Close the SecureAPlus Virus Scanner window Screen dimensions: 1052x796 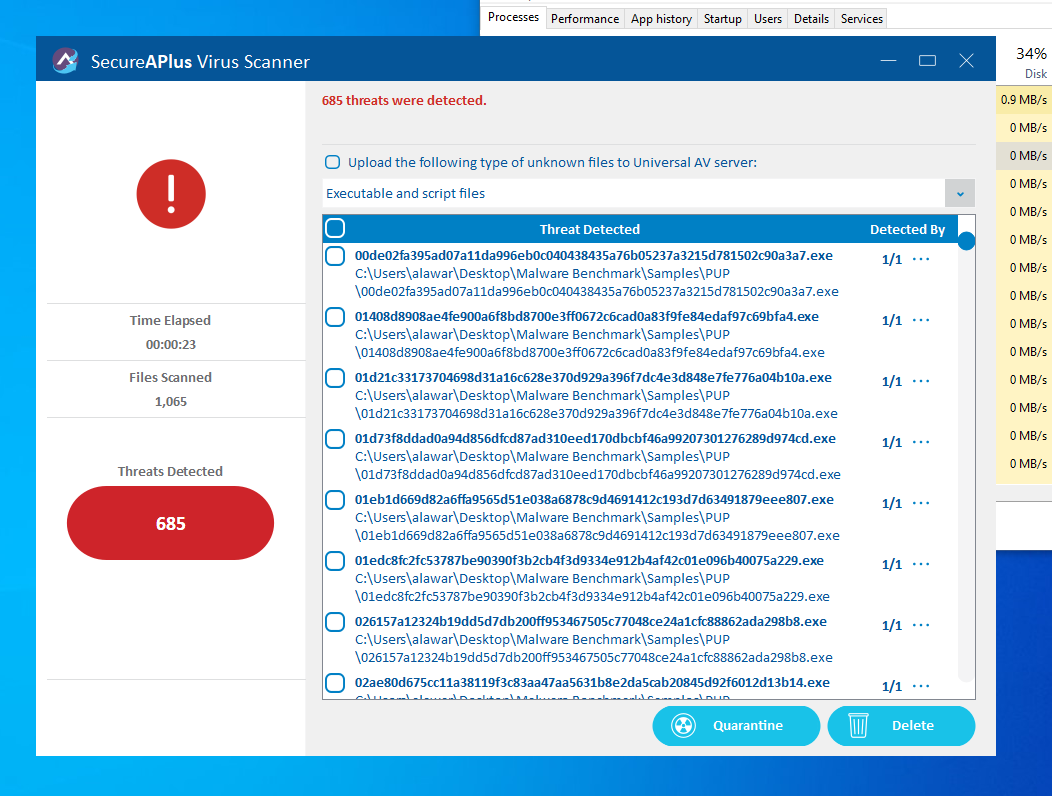966,61
